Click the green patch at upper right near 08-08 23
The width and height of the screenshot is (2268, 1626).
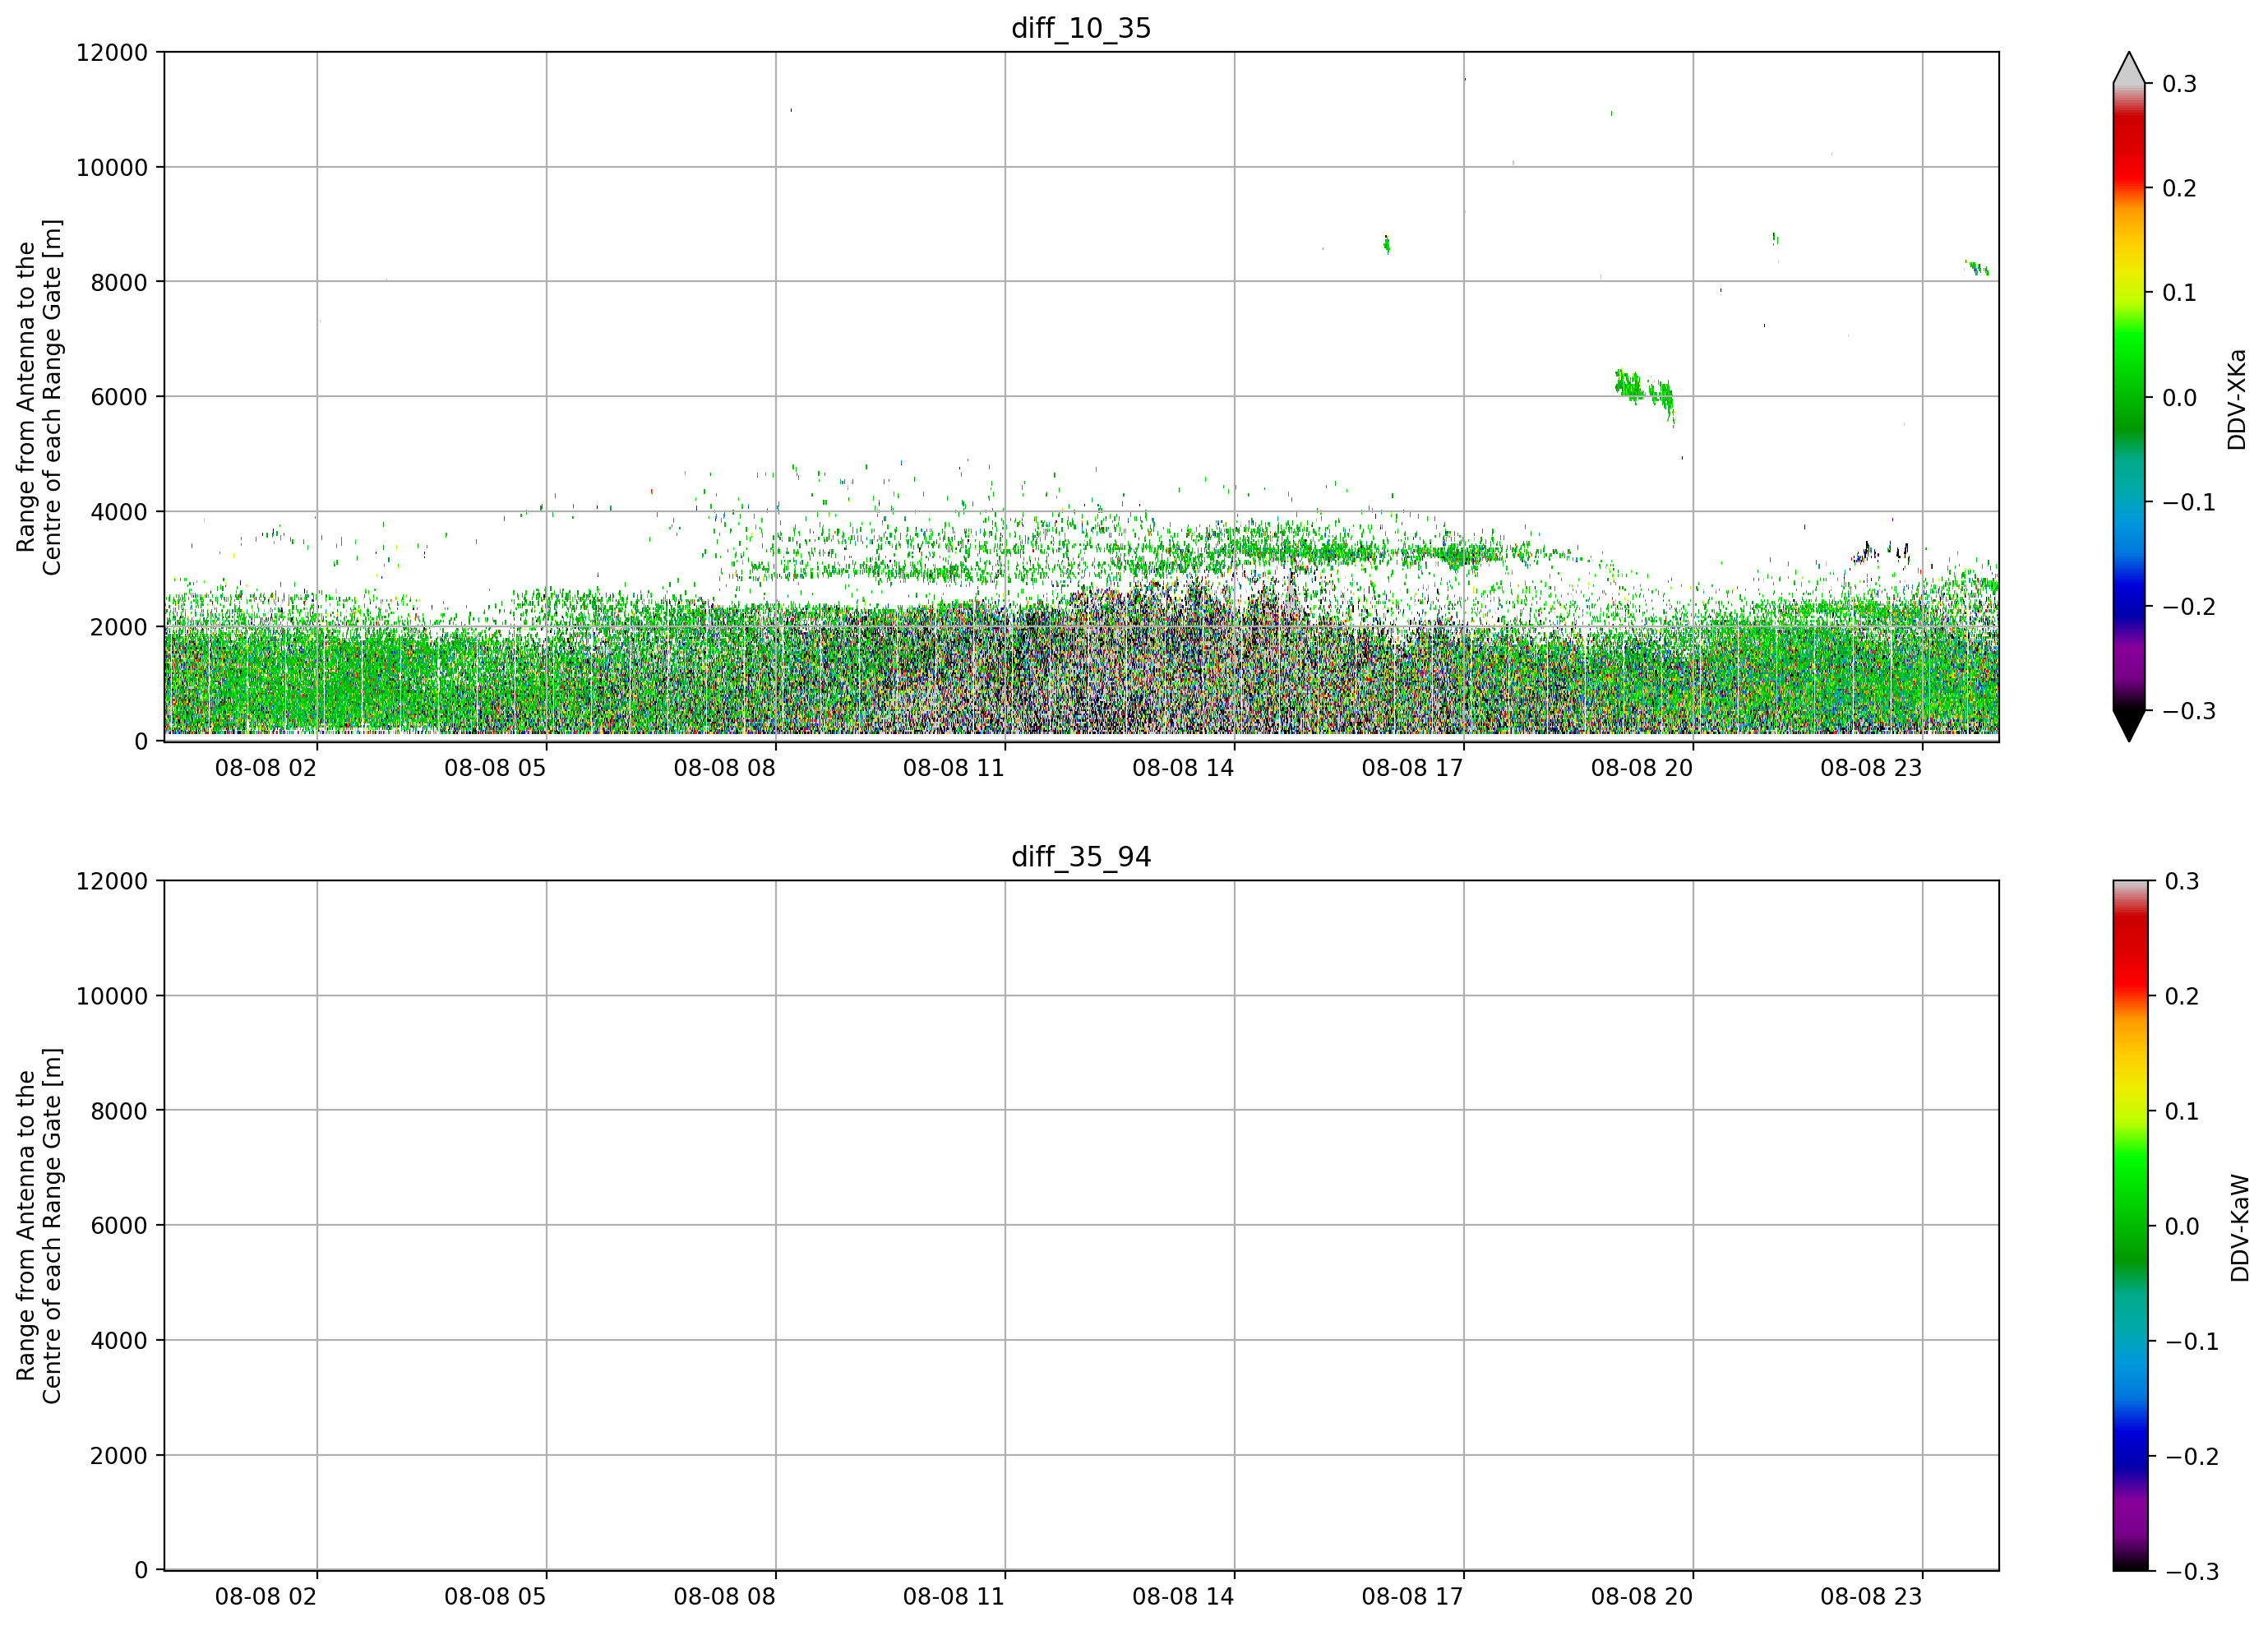click(1977, 267)
